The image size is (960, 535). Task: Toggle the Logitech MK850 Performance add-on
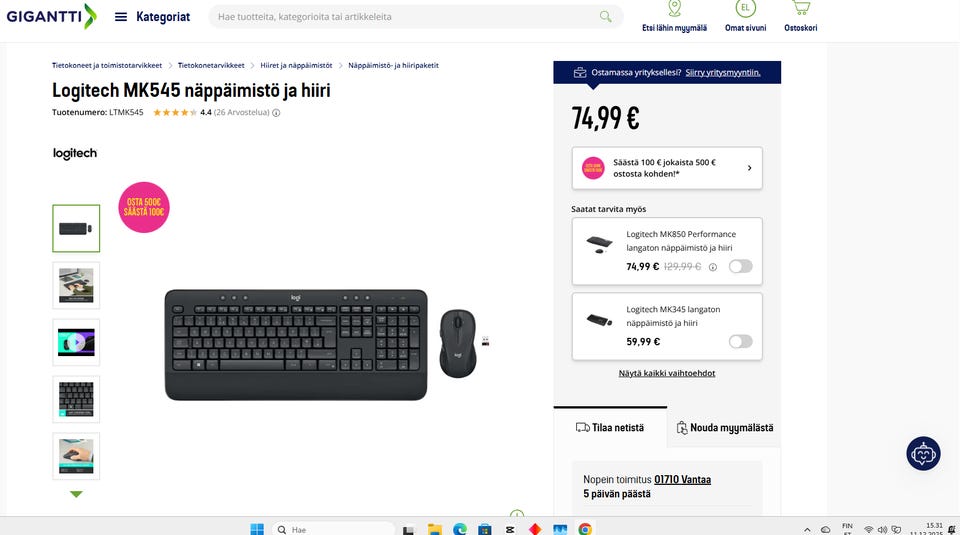click(x=740, y=266)
